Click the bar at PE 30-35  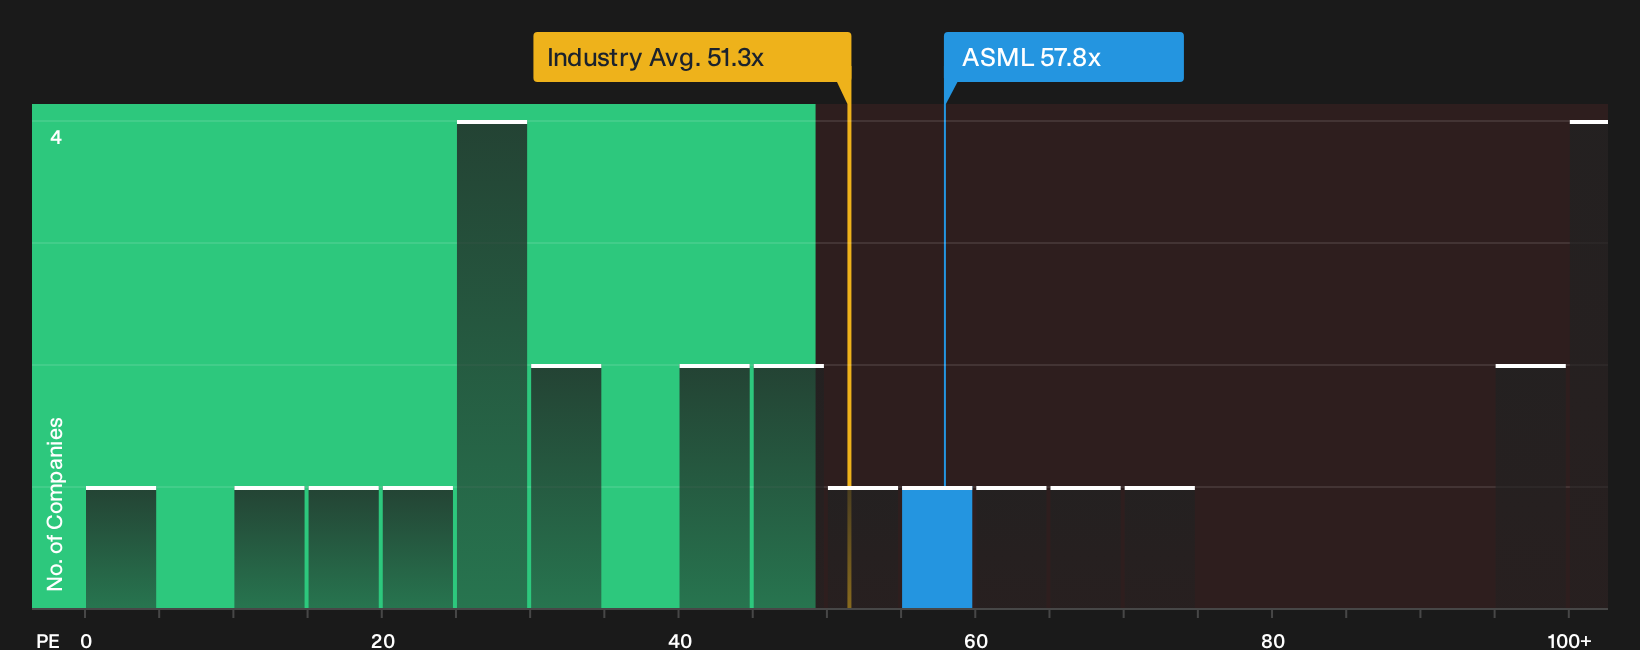point(566,487)
